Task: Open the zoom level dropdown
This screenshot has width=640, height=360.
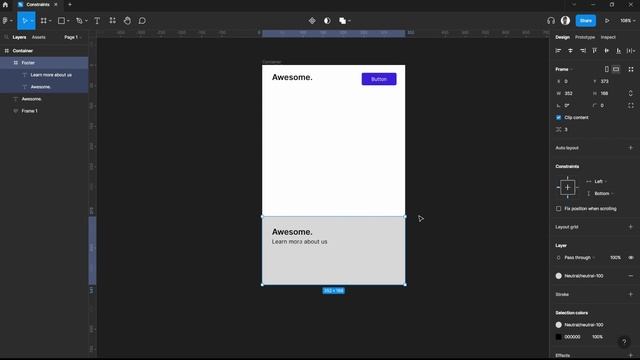Action: point(627,20)
